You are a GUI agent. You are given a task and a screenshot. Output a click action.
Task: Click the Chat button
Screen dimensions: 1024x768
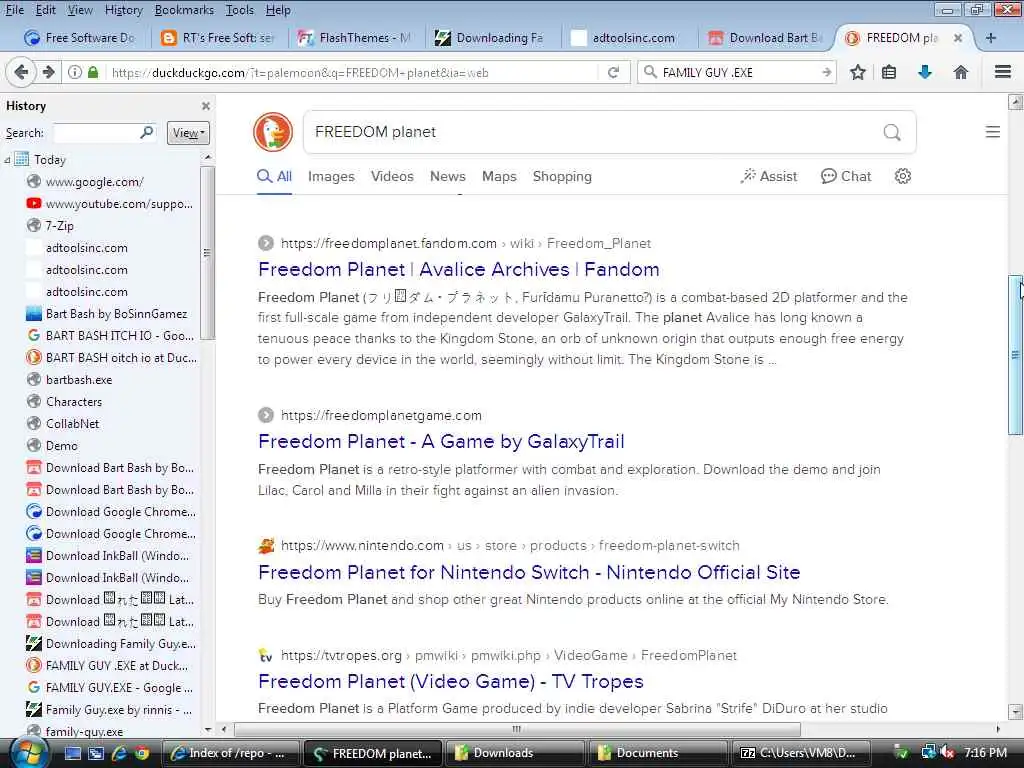point(846,176)
